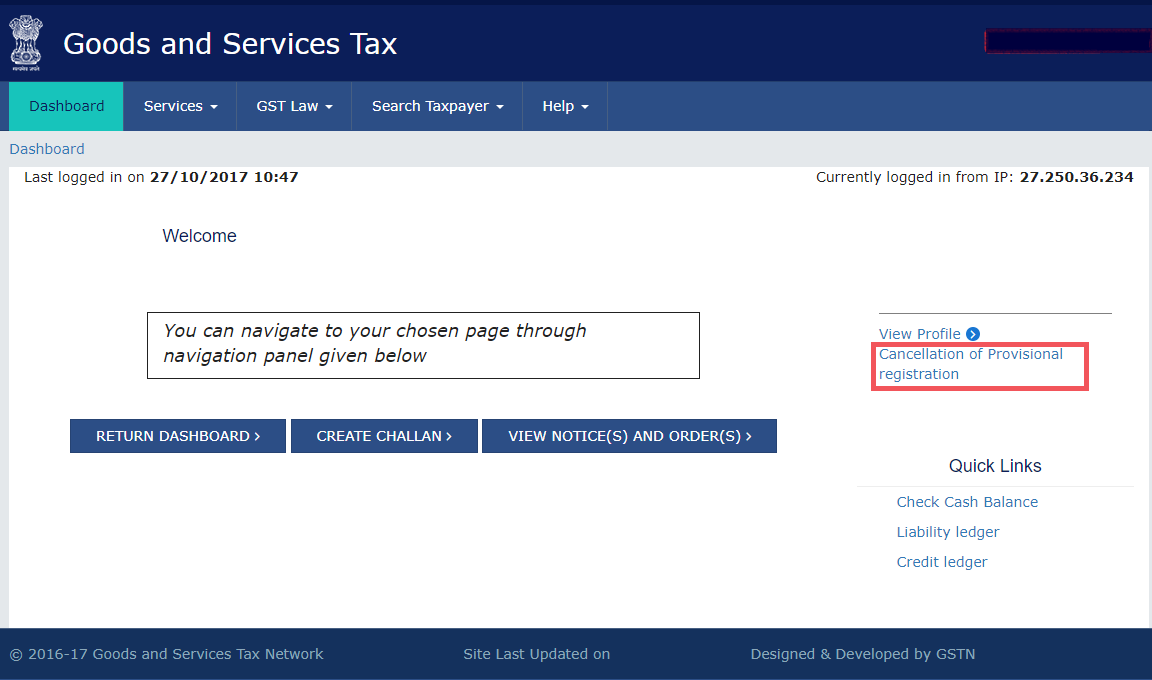Click the arrow icon beside View Profile

(971, 334)
